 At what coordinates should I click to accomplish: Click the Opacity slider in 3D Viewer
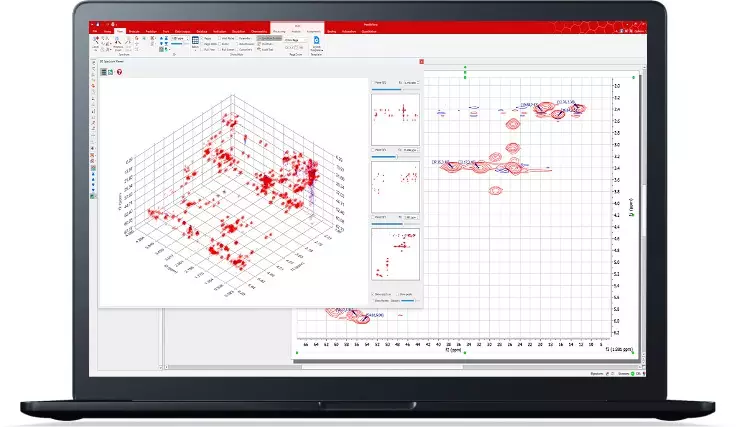[410, 301]
